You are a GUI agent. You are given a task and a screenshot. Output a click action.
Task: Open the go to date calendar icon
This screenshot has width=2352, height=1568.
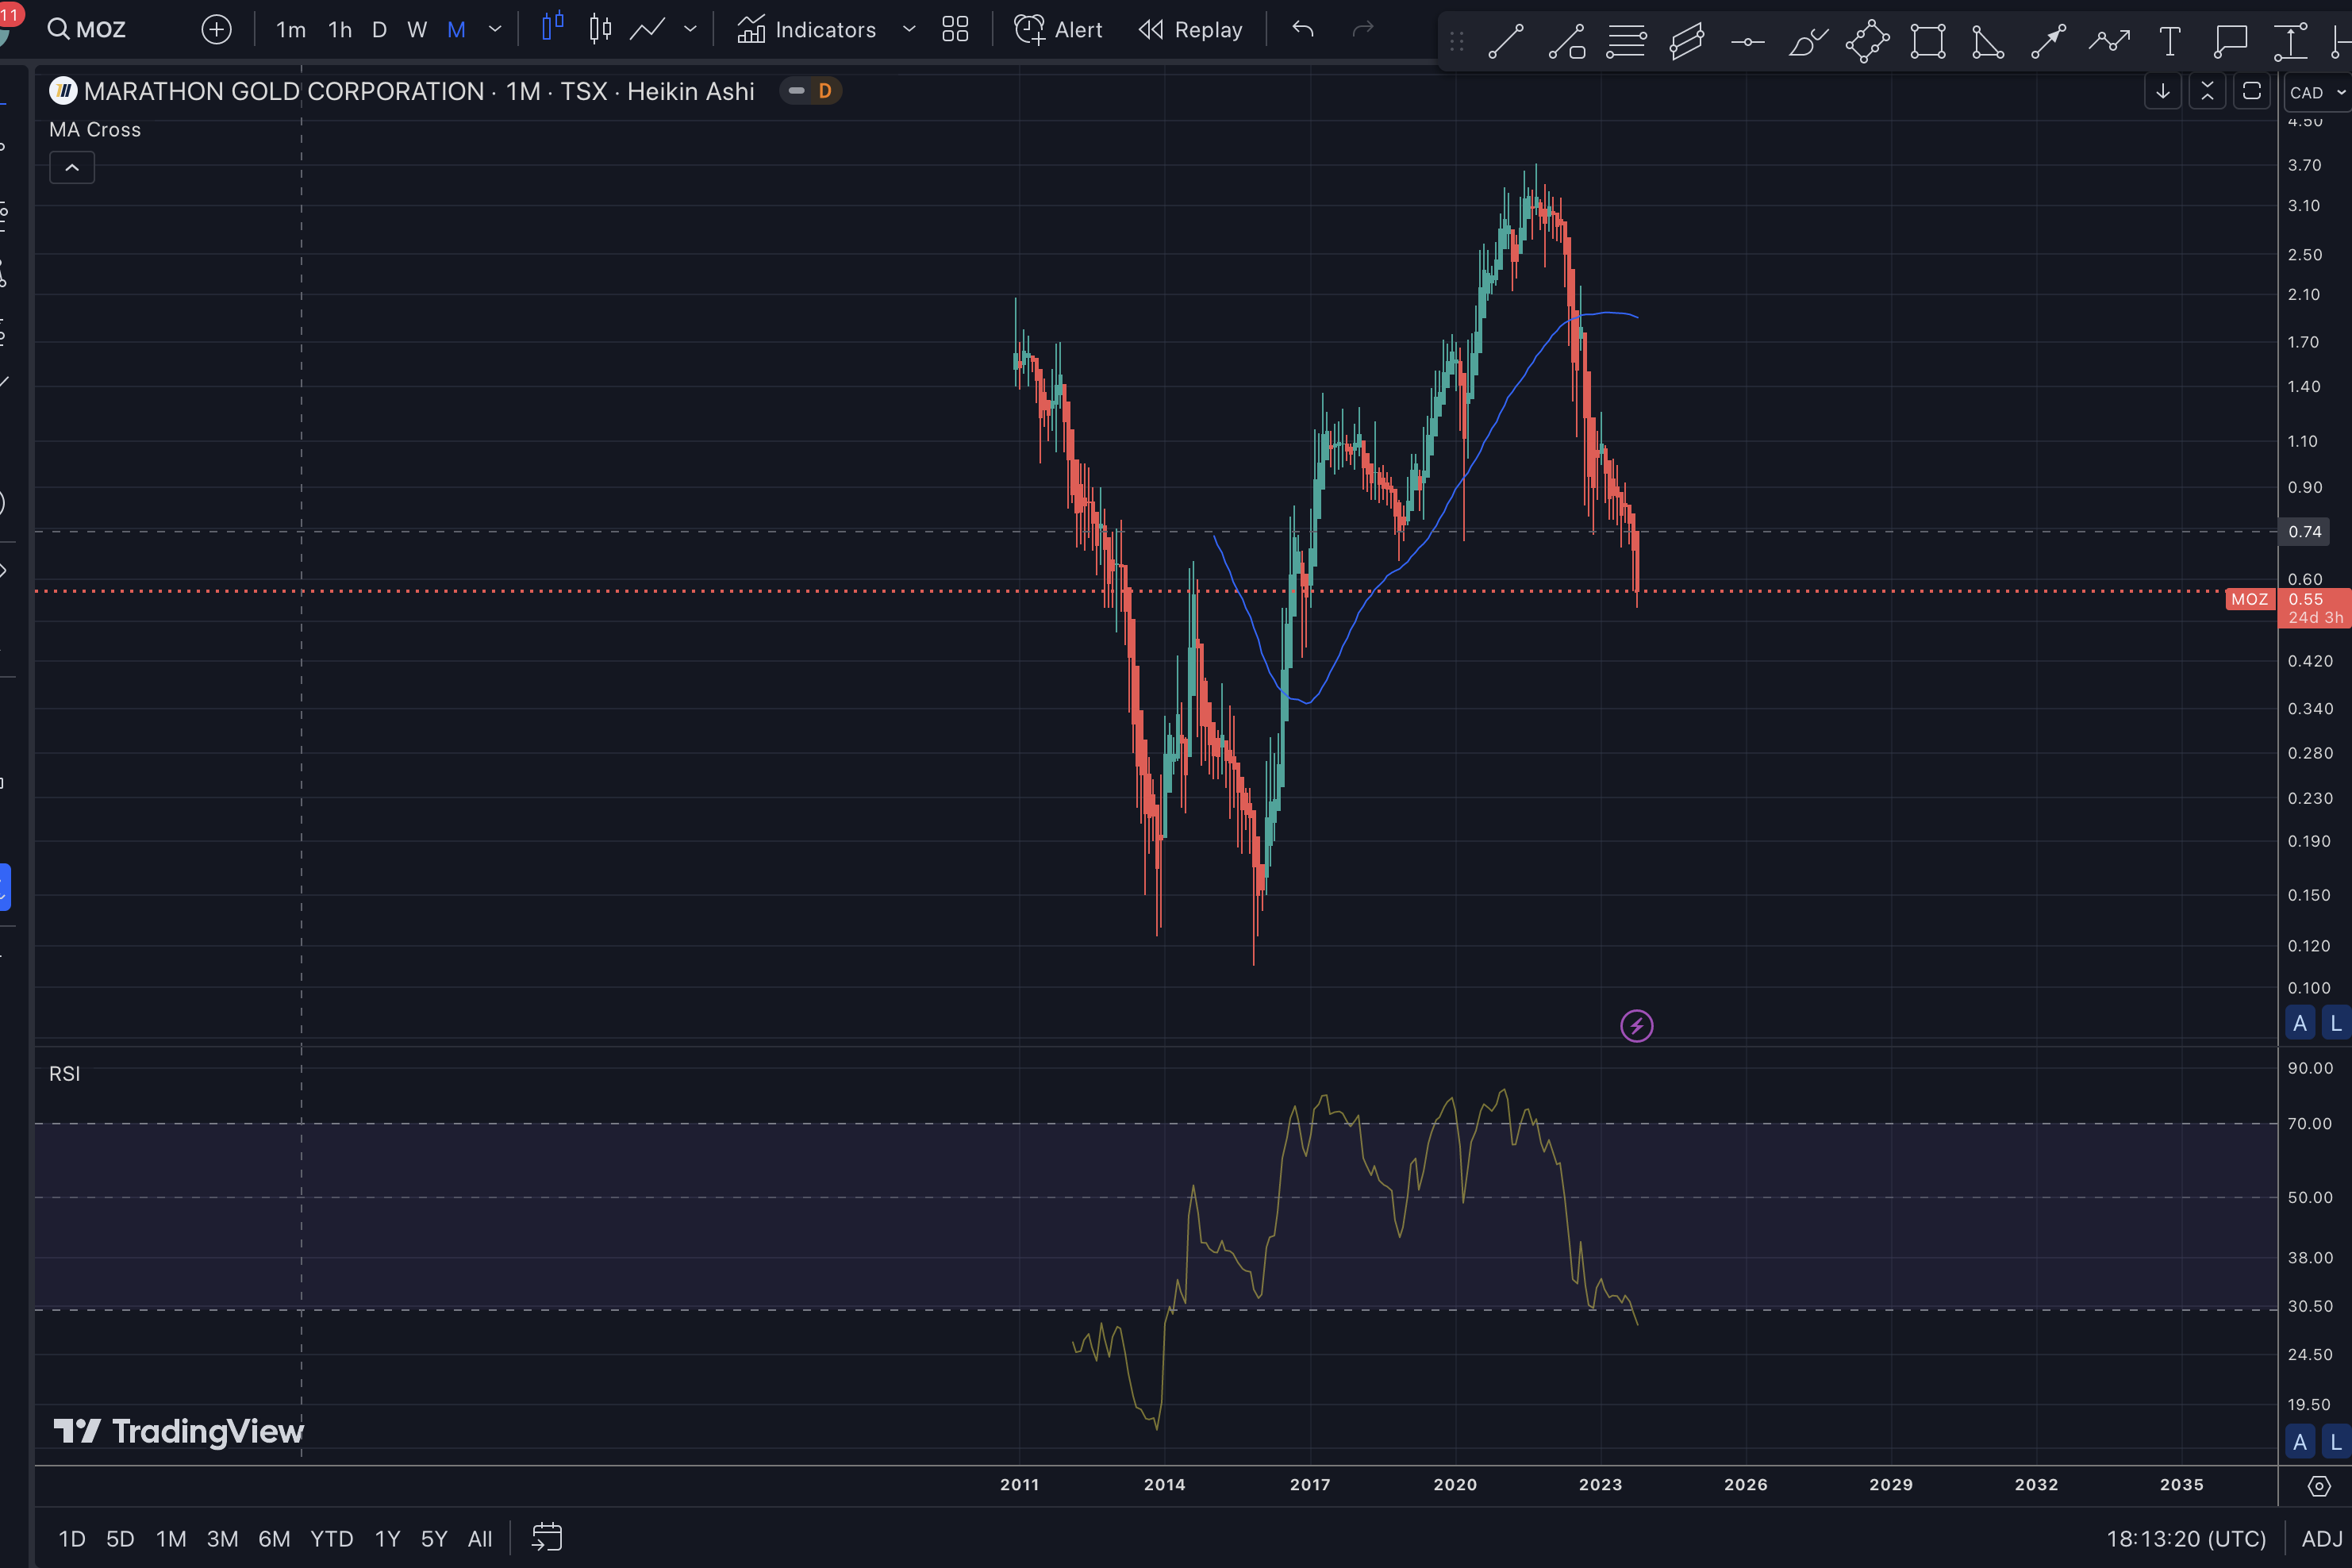[x=547, y=1537]
